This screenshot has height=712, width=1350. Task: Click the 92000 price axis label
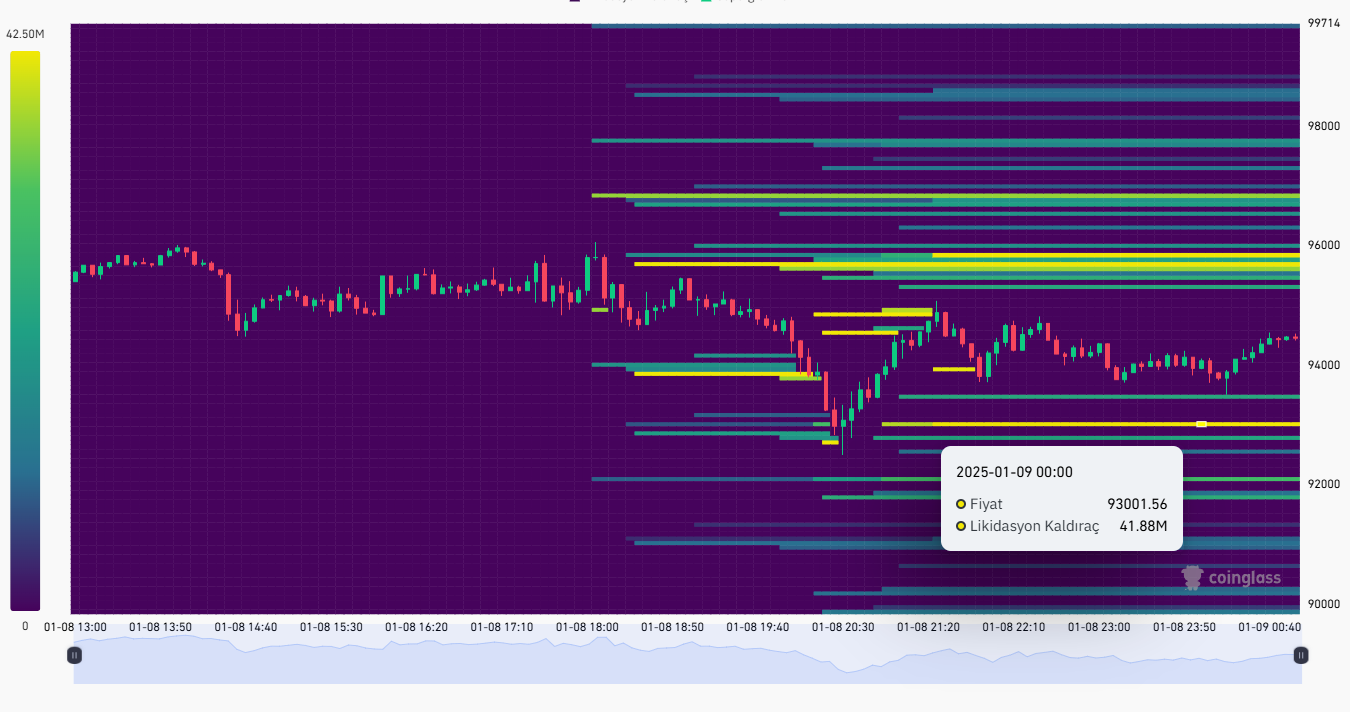1324,484
